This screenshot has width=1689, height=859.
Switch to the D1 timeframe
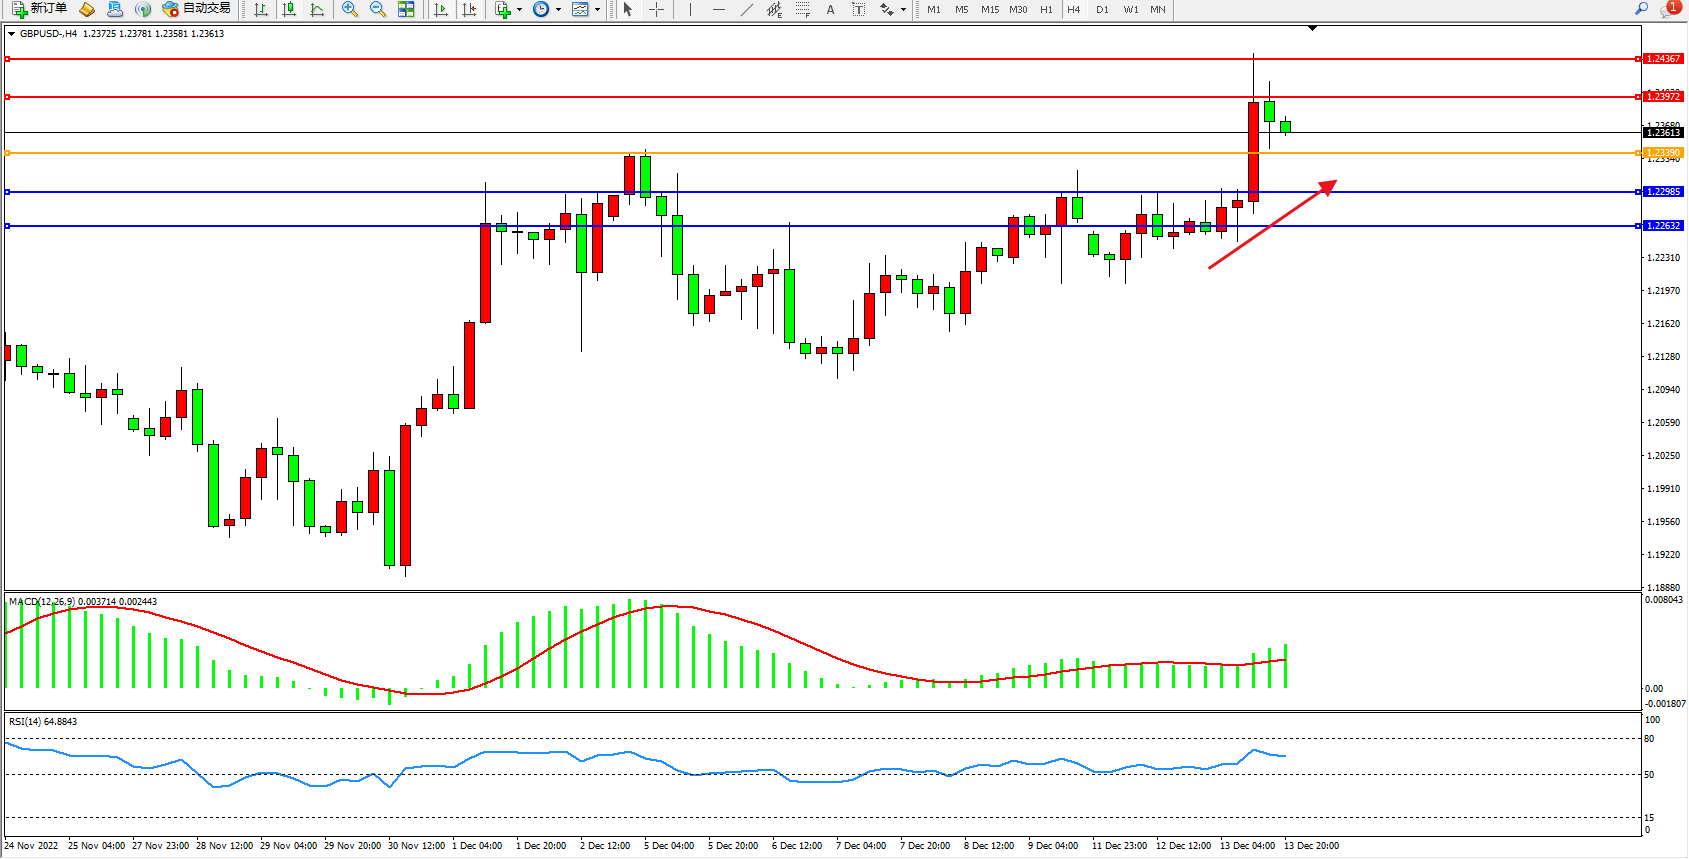(x=1102, y=9)
